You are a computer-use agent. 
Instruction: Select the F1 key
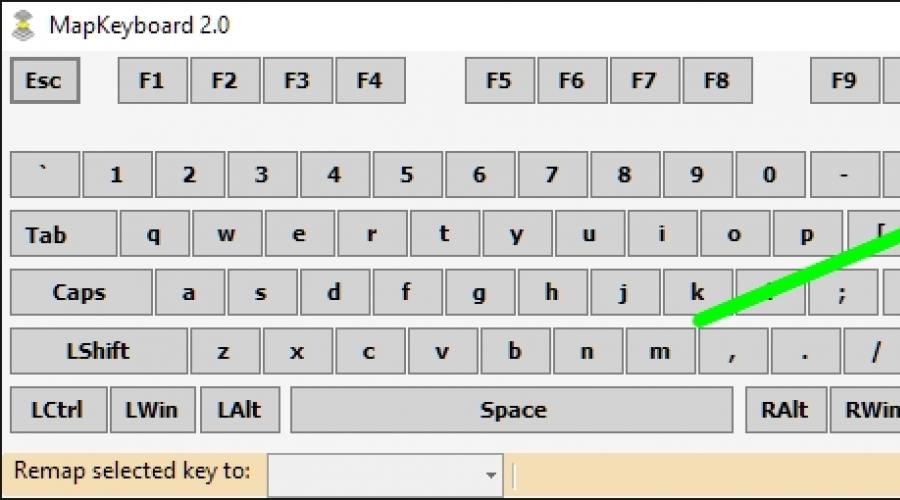(152, 81)
